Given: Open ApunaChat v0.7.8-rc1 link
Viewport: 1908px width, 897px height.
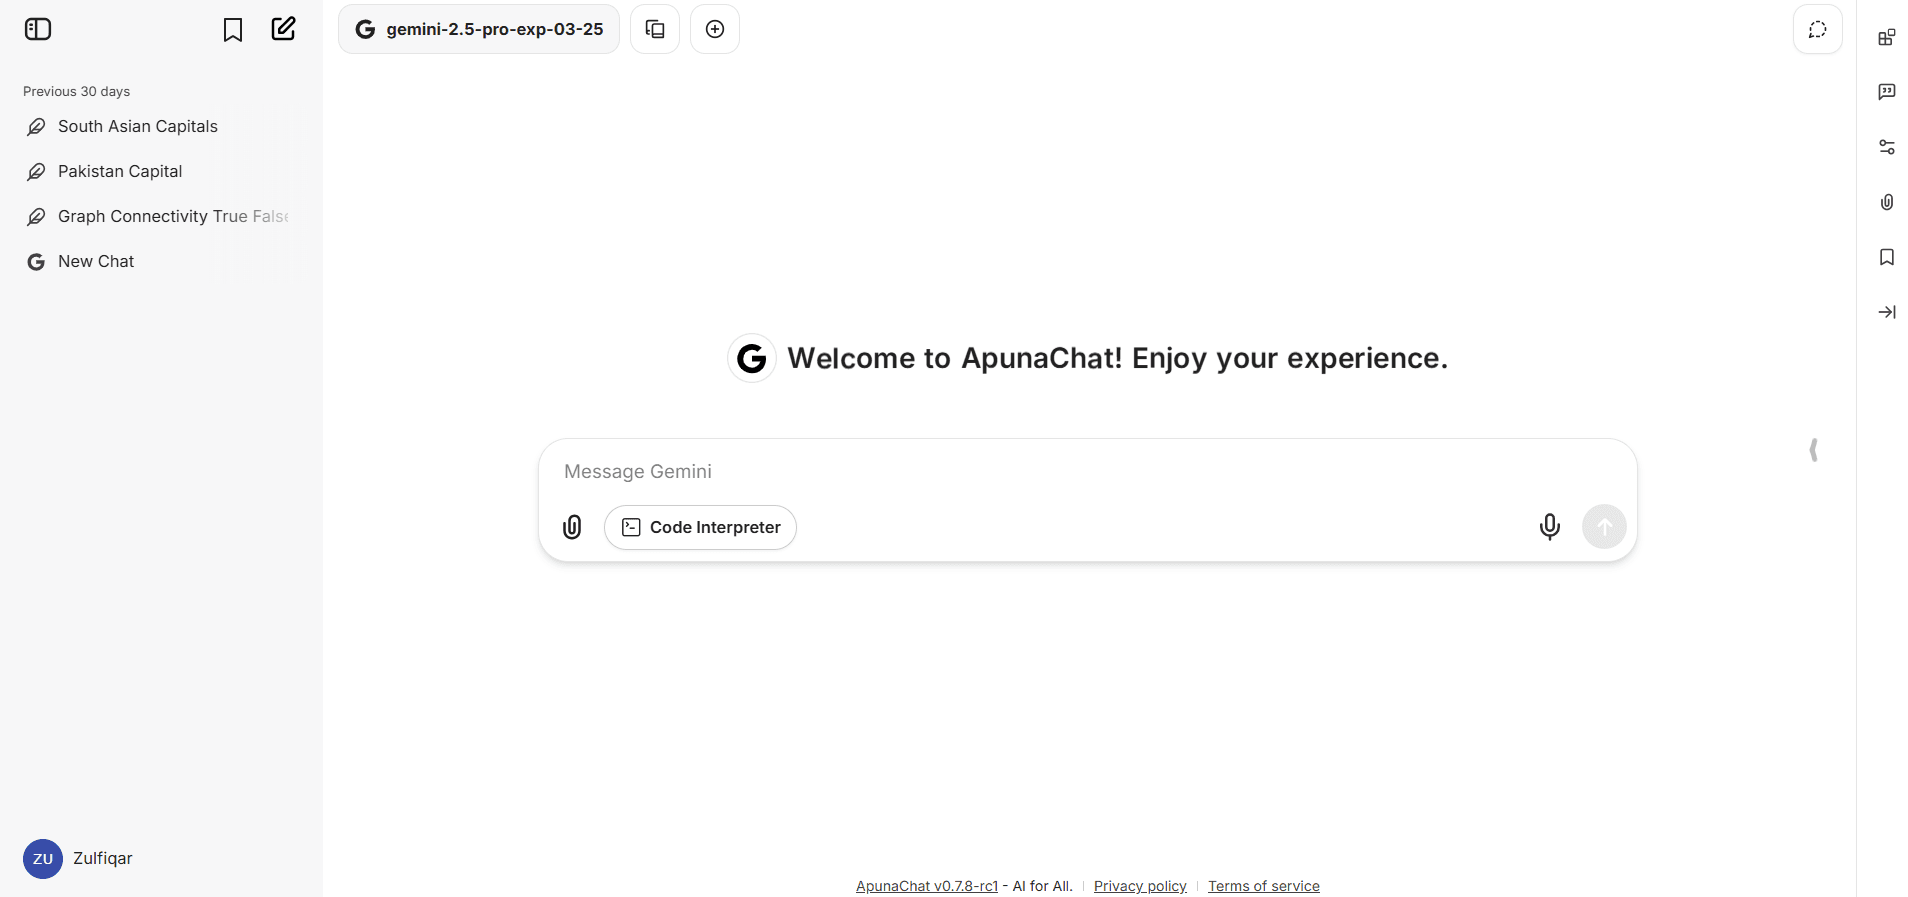Looking at the screenshot, I should pyautogui.click(x=927, y=886).
